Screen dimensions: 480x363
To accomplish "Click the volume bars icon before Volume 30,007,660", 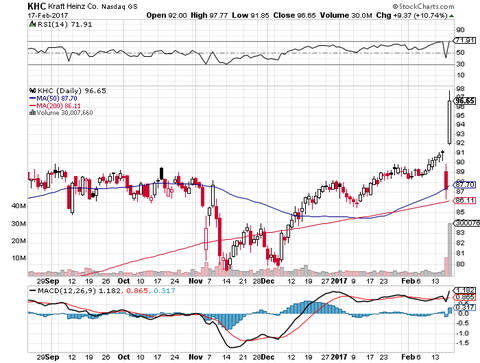I will point(32,113).
